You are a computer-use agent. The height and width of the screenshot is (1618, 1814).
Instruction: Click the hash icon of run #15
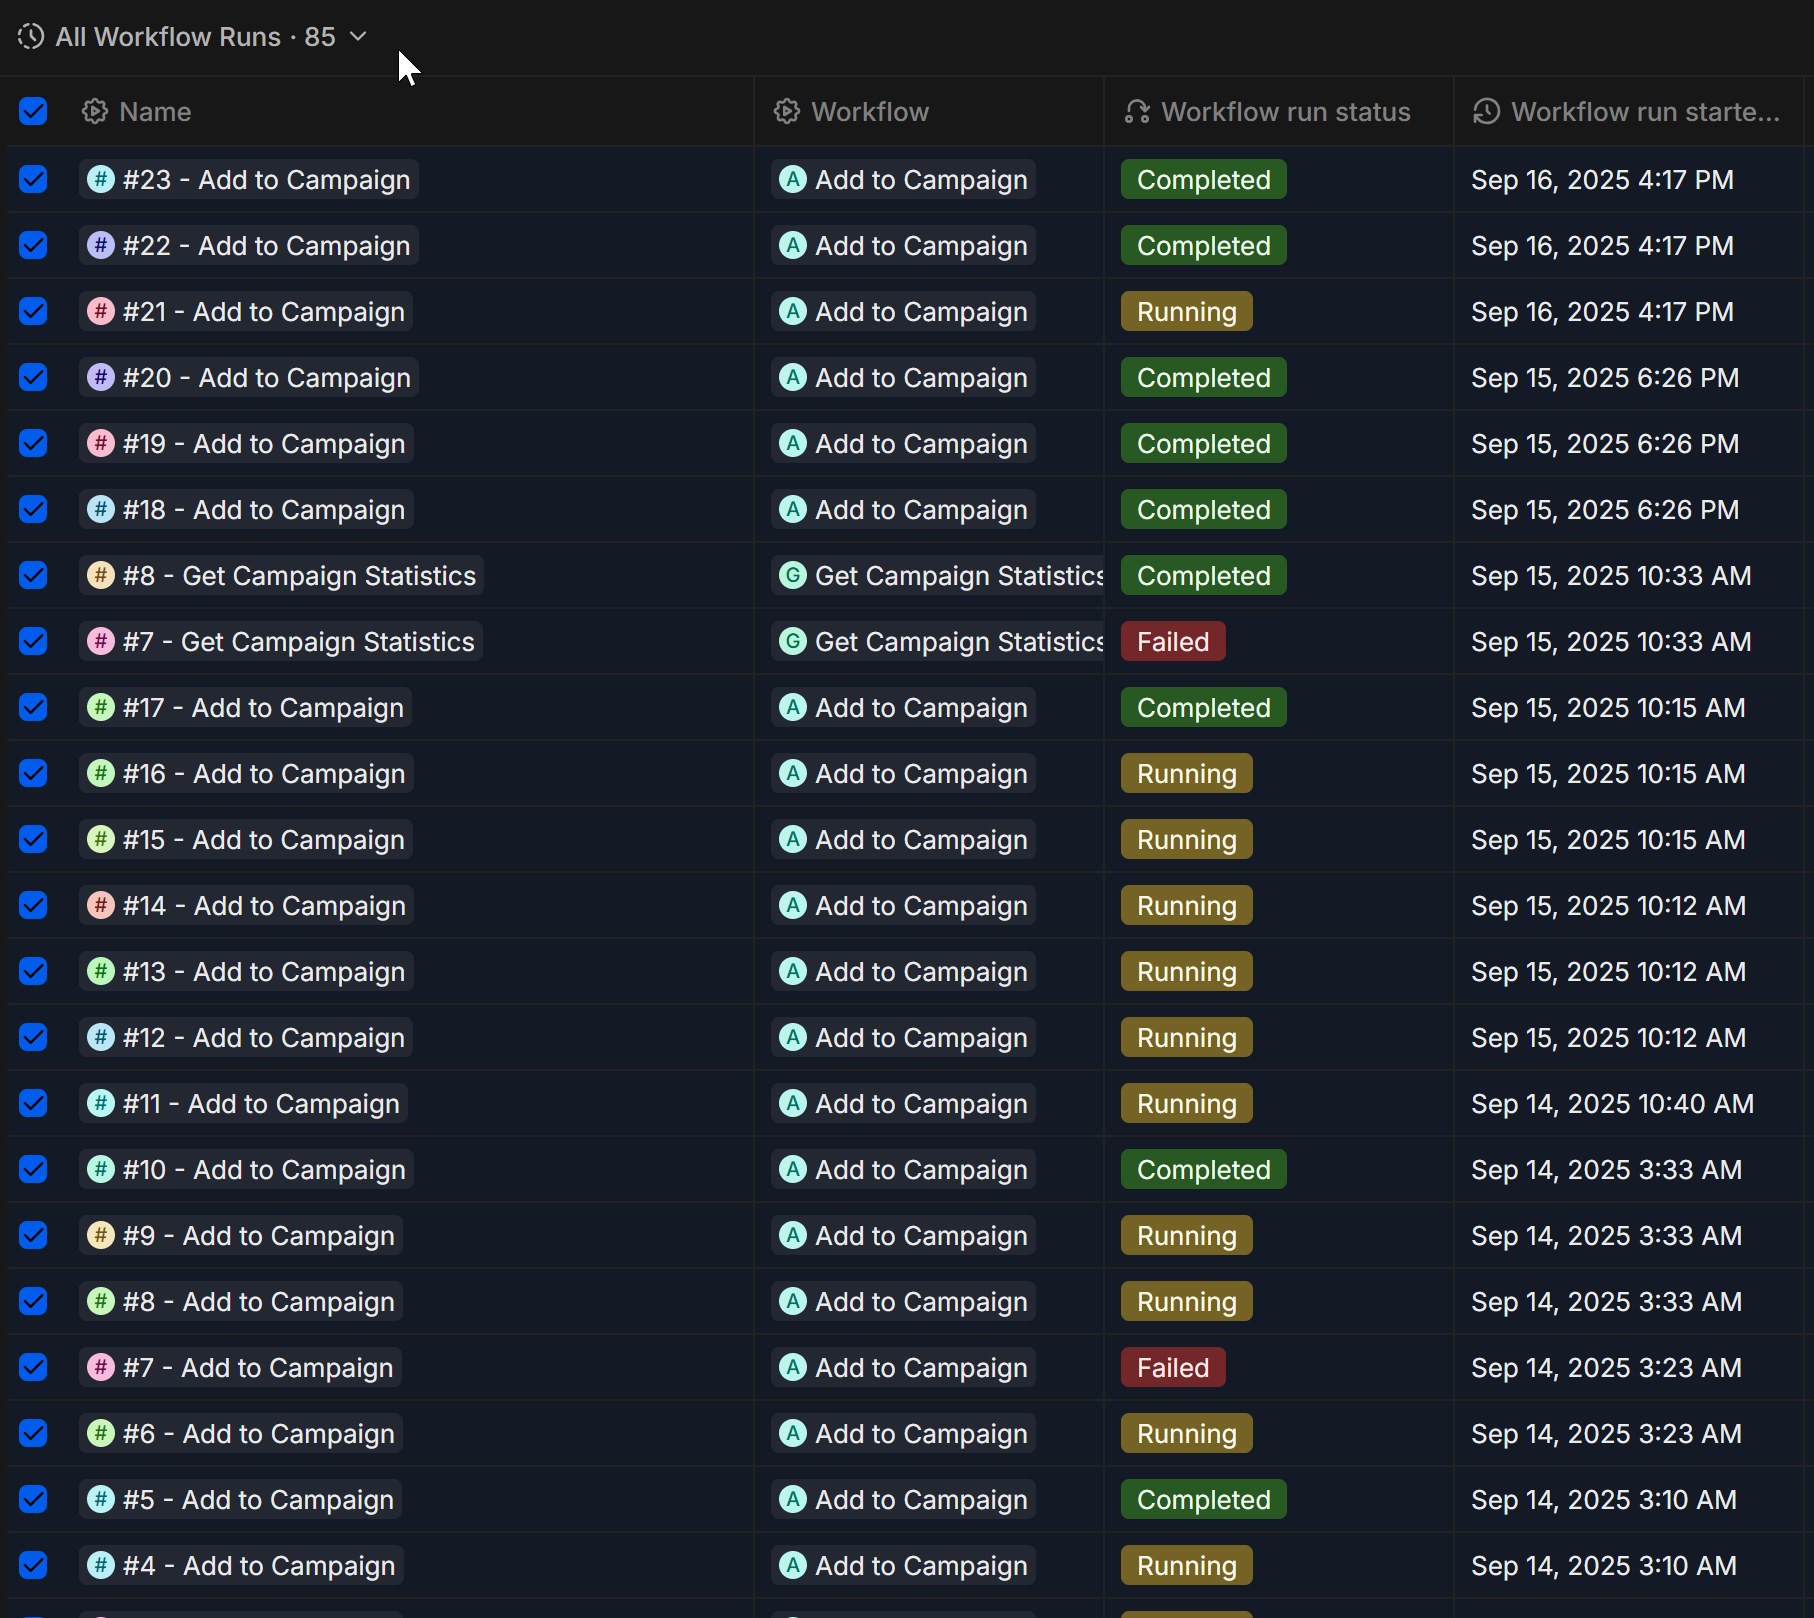coord(101,839)
